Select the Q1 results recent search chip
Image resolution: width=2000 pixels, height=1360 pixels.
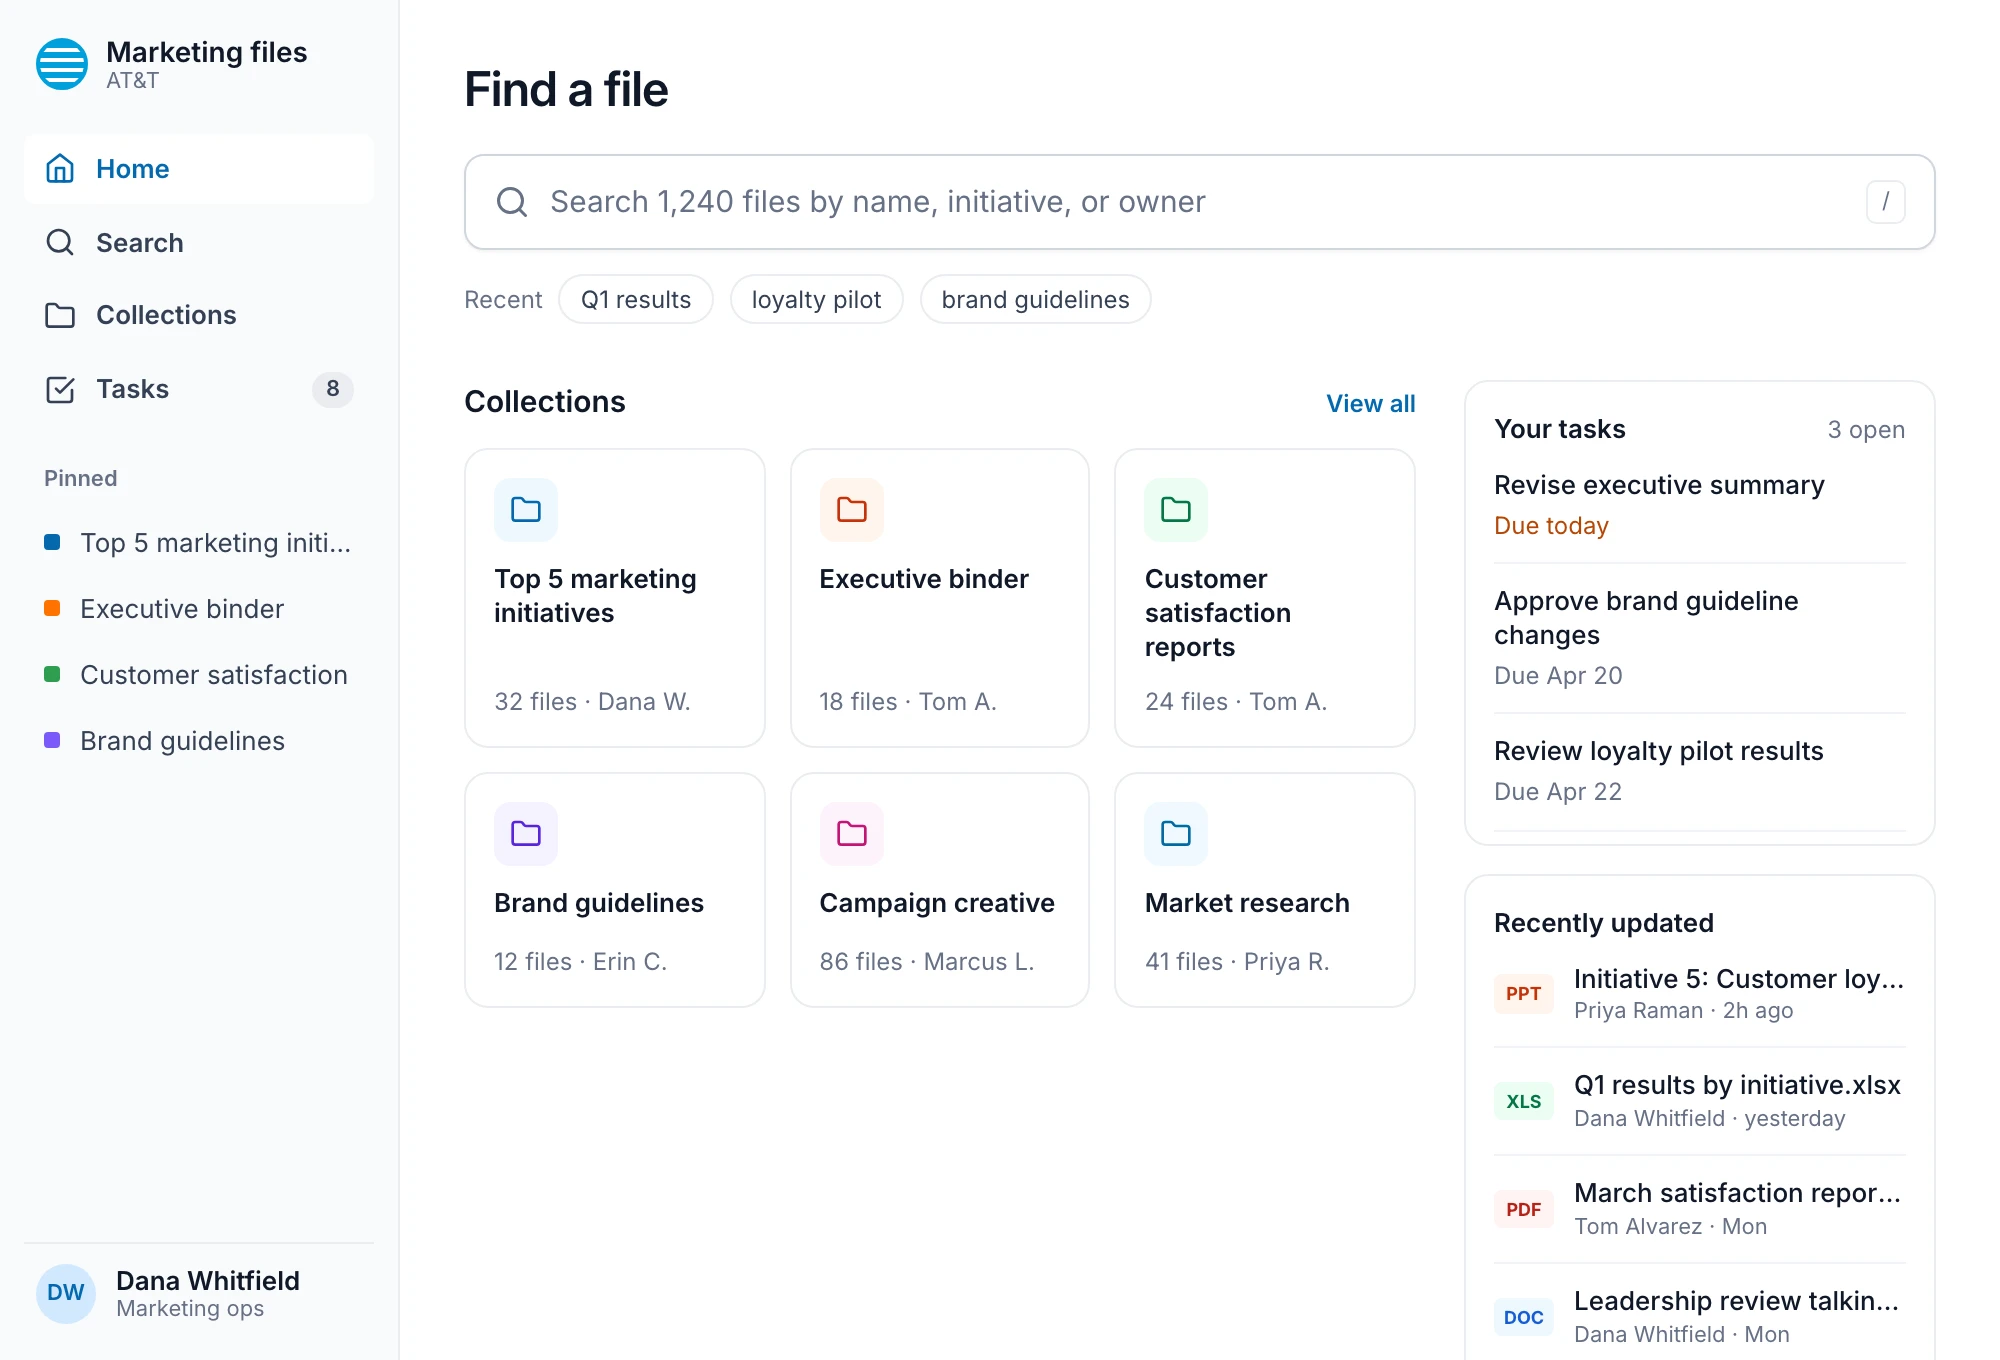click(636, 300)
